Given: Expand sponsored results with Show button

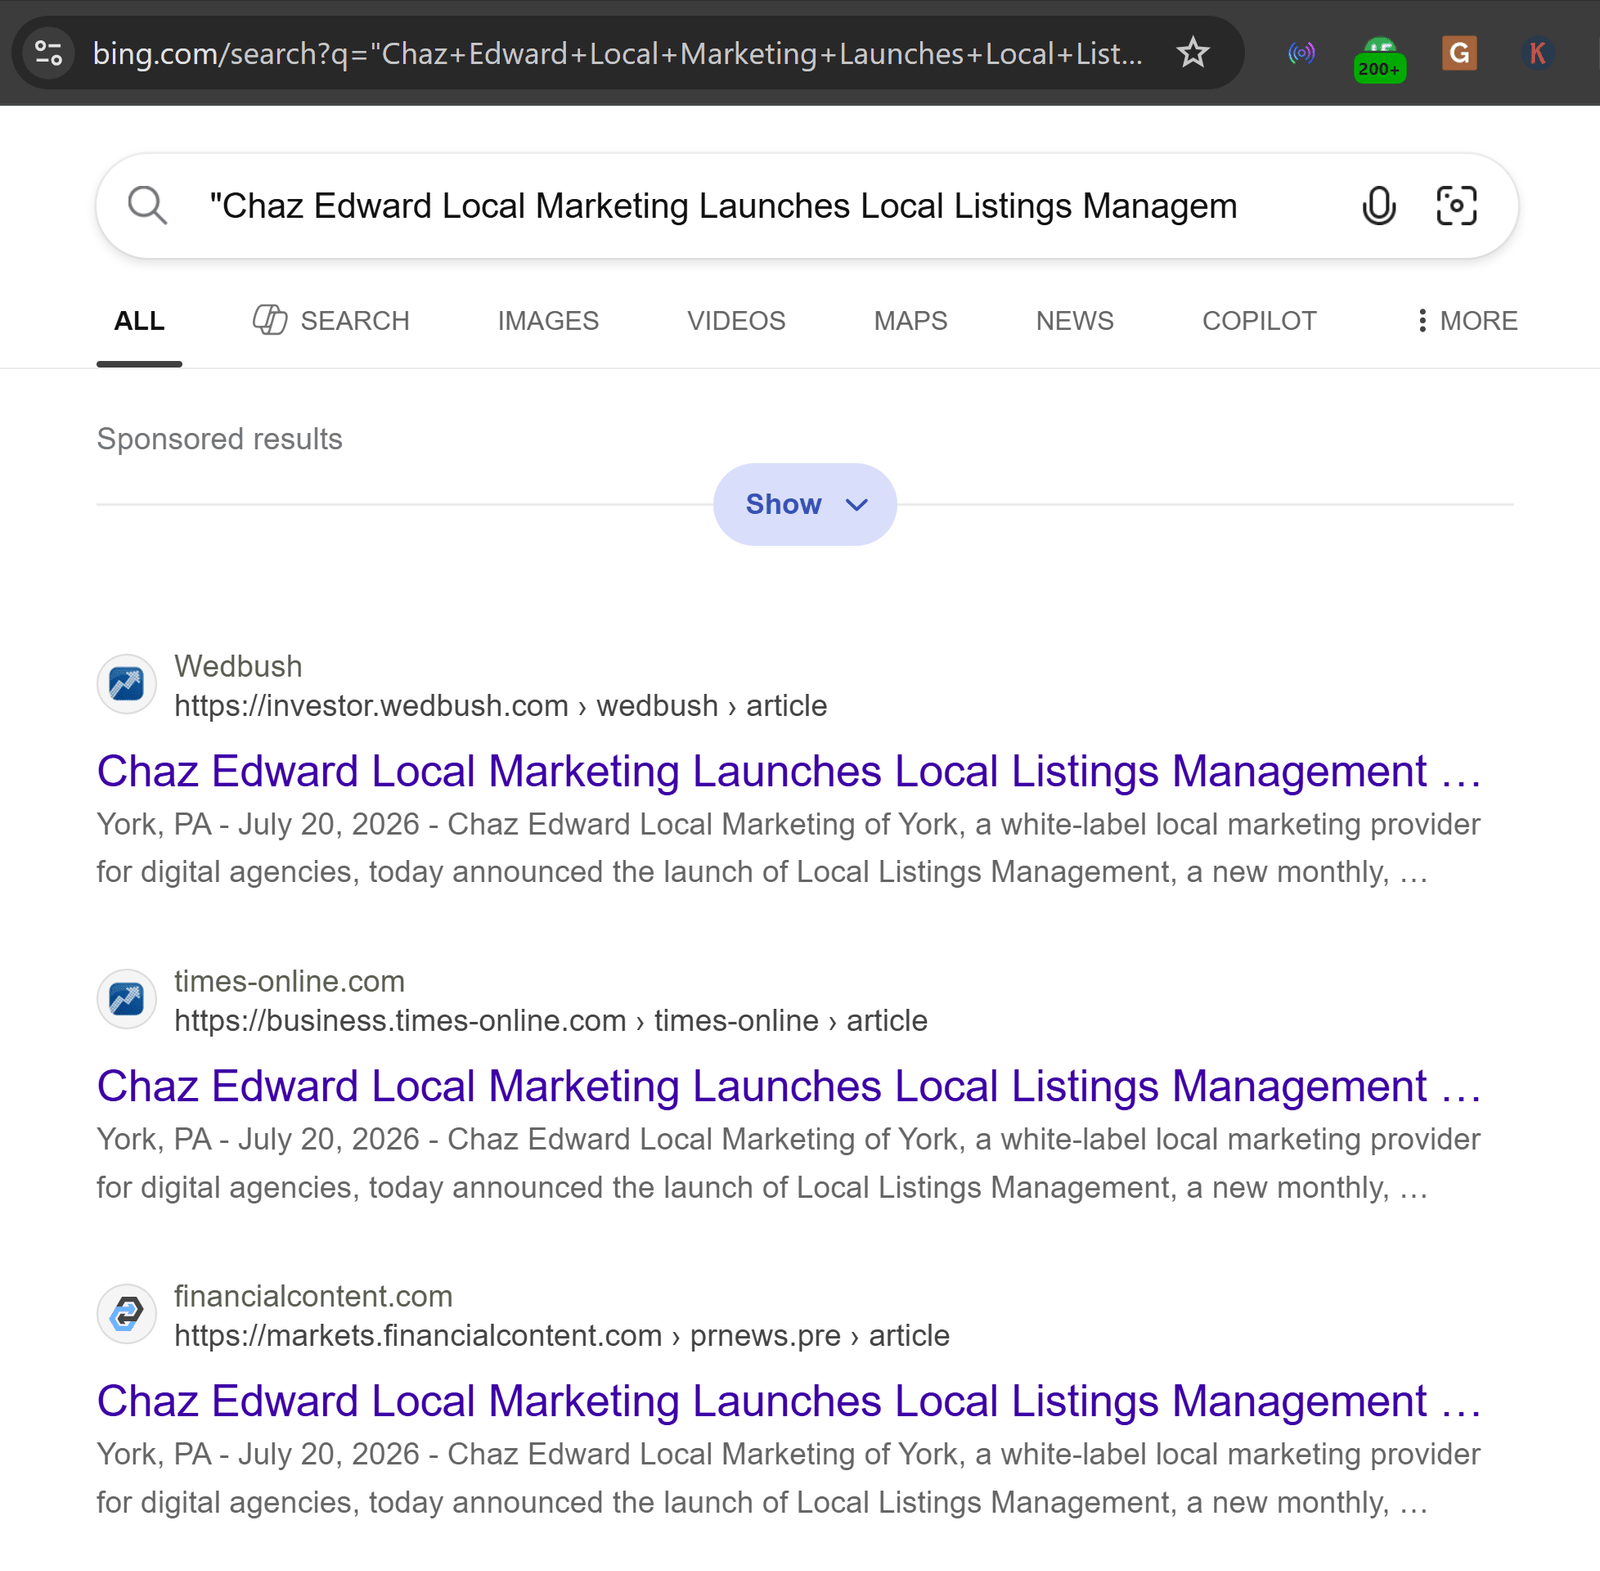Looking at the screenshot, I should [805, 504].
